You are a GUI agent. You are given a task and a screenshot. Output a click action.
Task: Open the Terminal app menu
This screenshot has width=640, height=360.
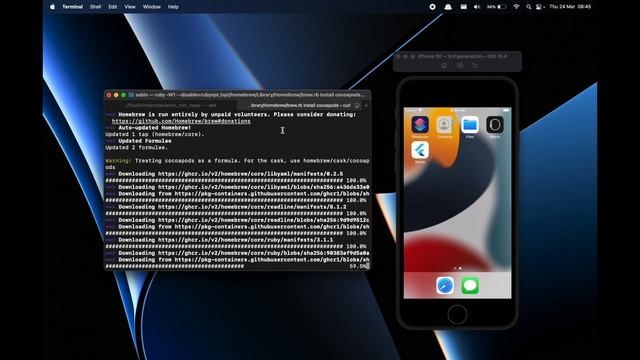pos(72,7)
